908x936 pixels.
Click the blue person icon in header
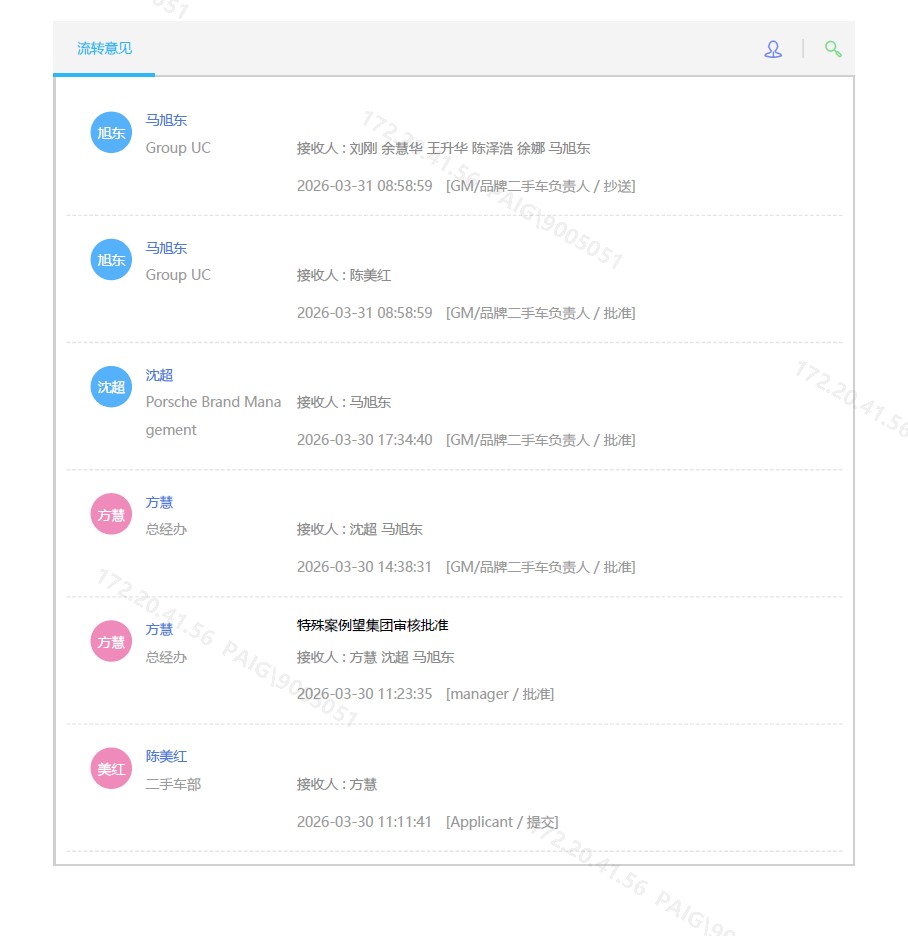click(772, 49)
